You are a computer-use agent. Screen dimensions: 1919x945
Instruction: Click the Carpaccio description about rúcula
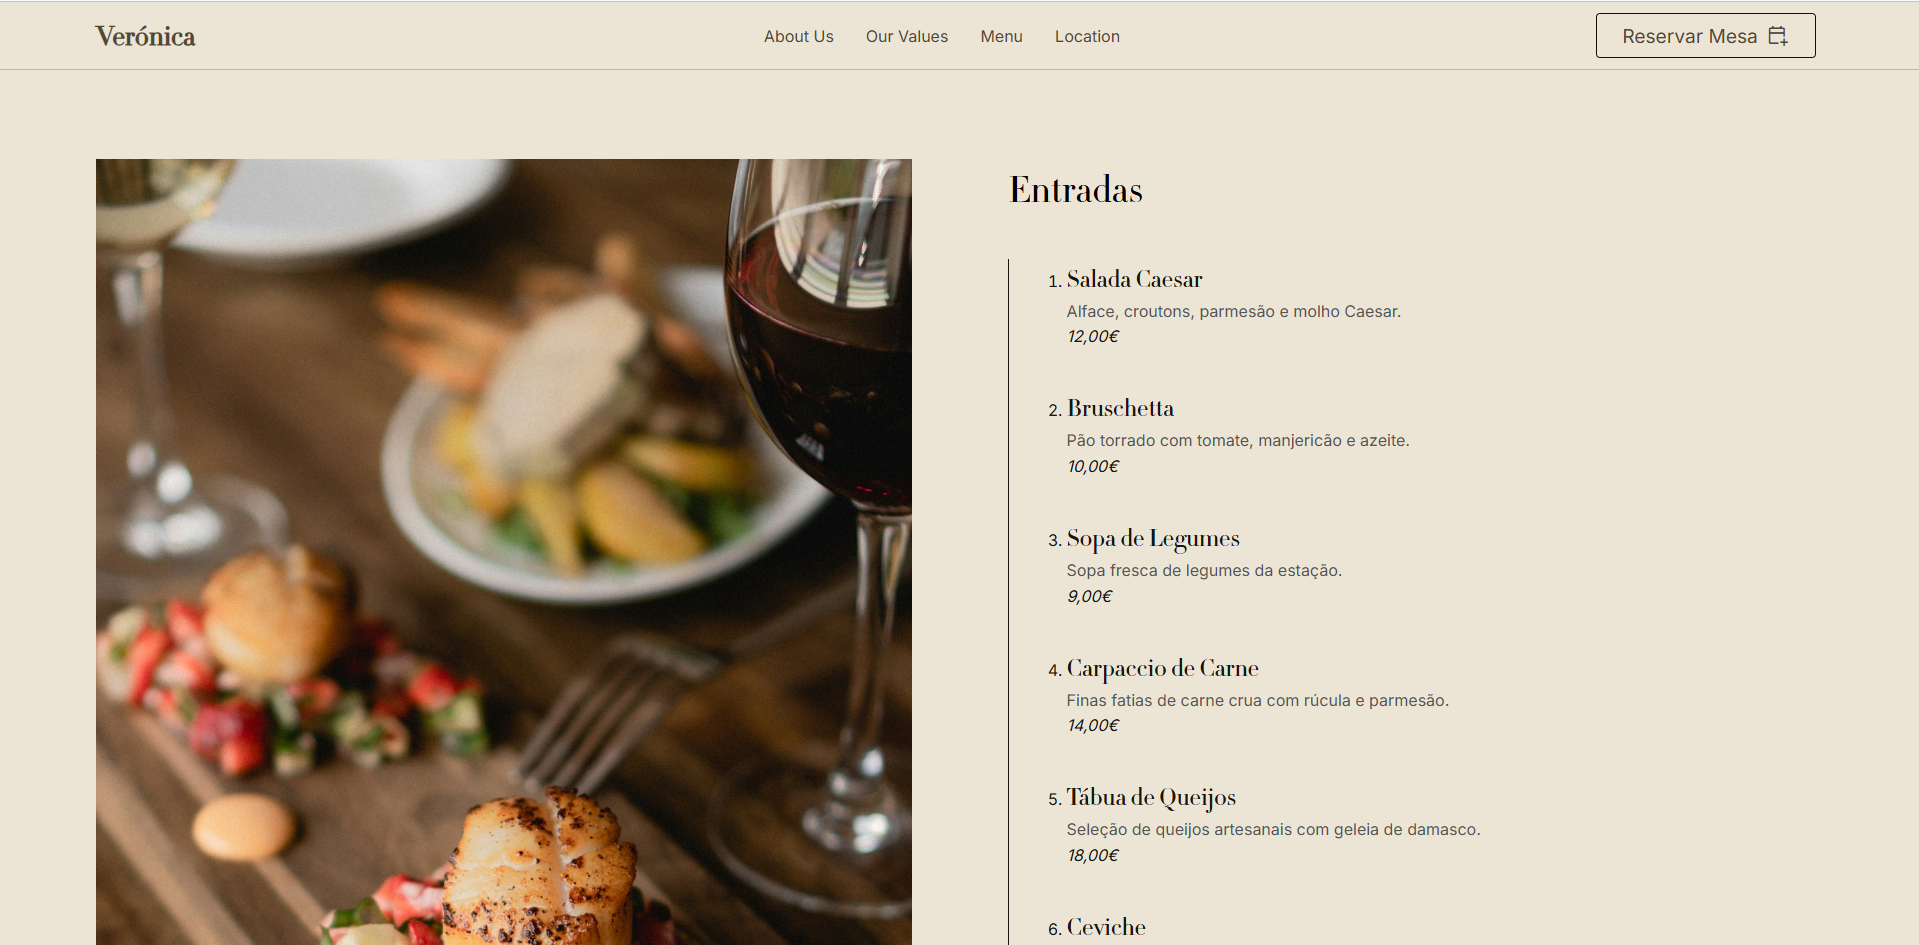[1257, 701]
